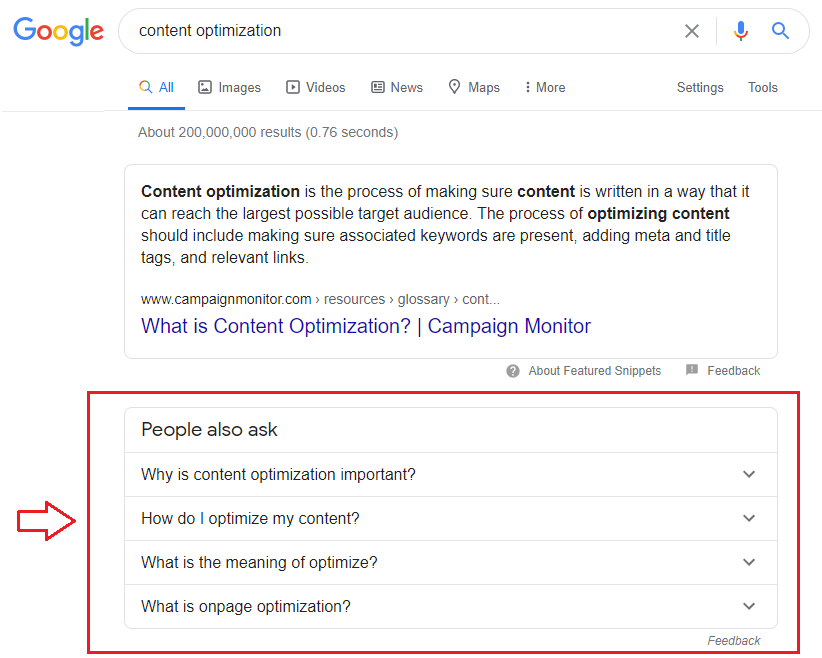
Task: Open "What is Content Optimization? | Campaign Monitor" link
Action: tap(366, 326)
